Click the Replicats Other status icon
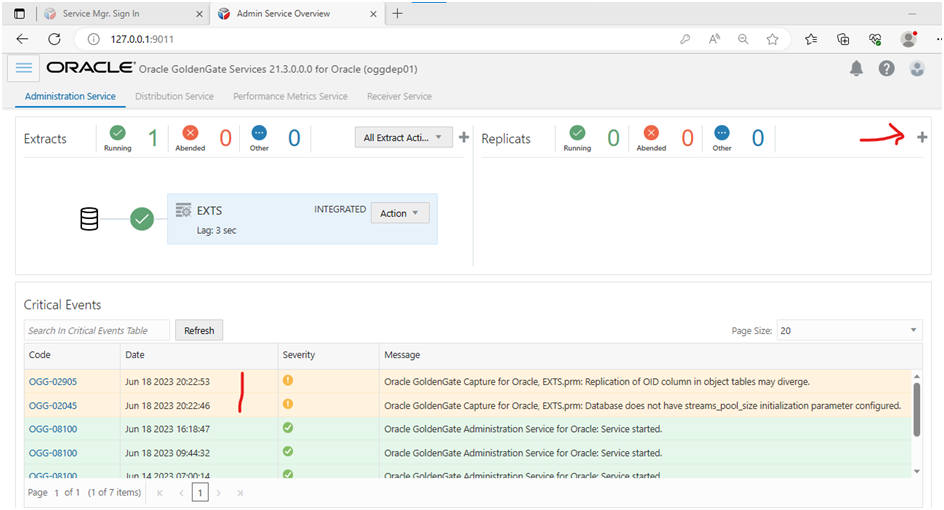The image size is (944, 510). pyautogui.click(x=721, y=132)
